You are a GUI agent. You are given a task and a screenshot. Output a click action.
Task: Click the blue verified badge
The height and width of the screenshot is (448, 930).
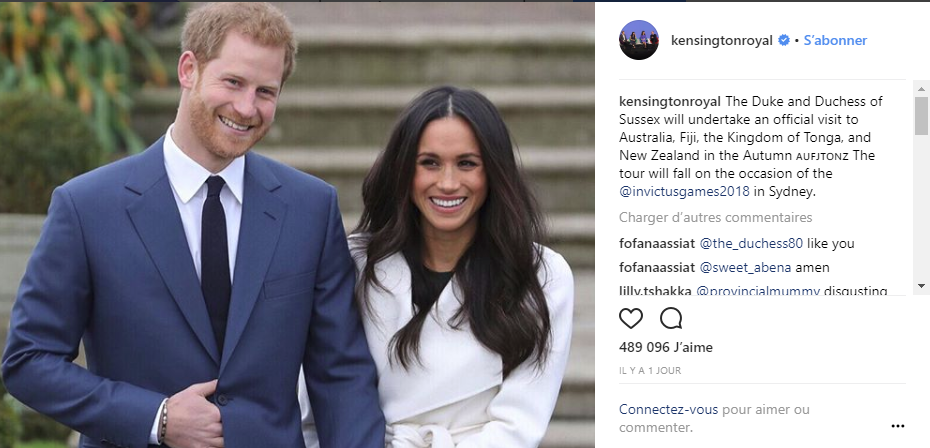[784, 40]
